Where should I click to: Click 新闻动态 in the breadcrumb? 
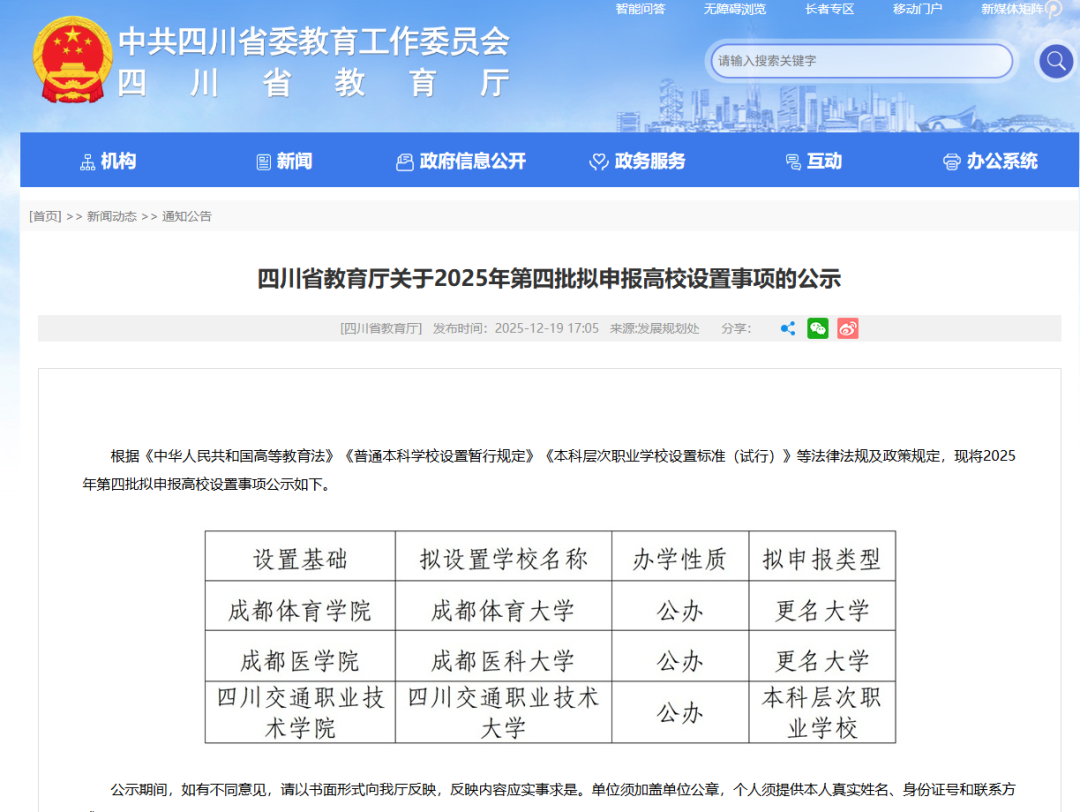pyautogui.click(x=111, y=216)
